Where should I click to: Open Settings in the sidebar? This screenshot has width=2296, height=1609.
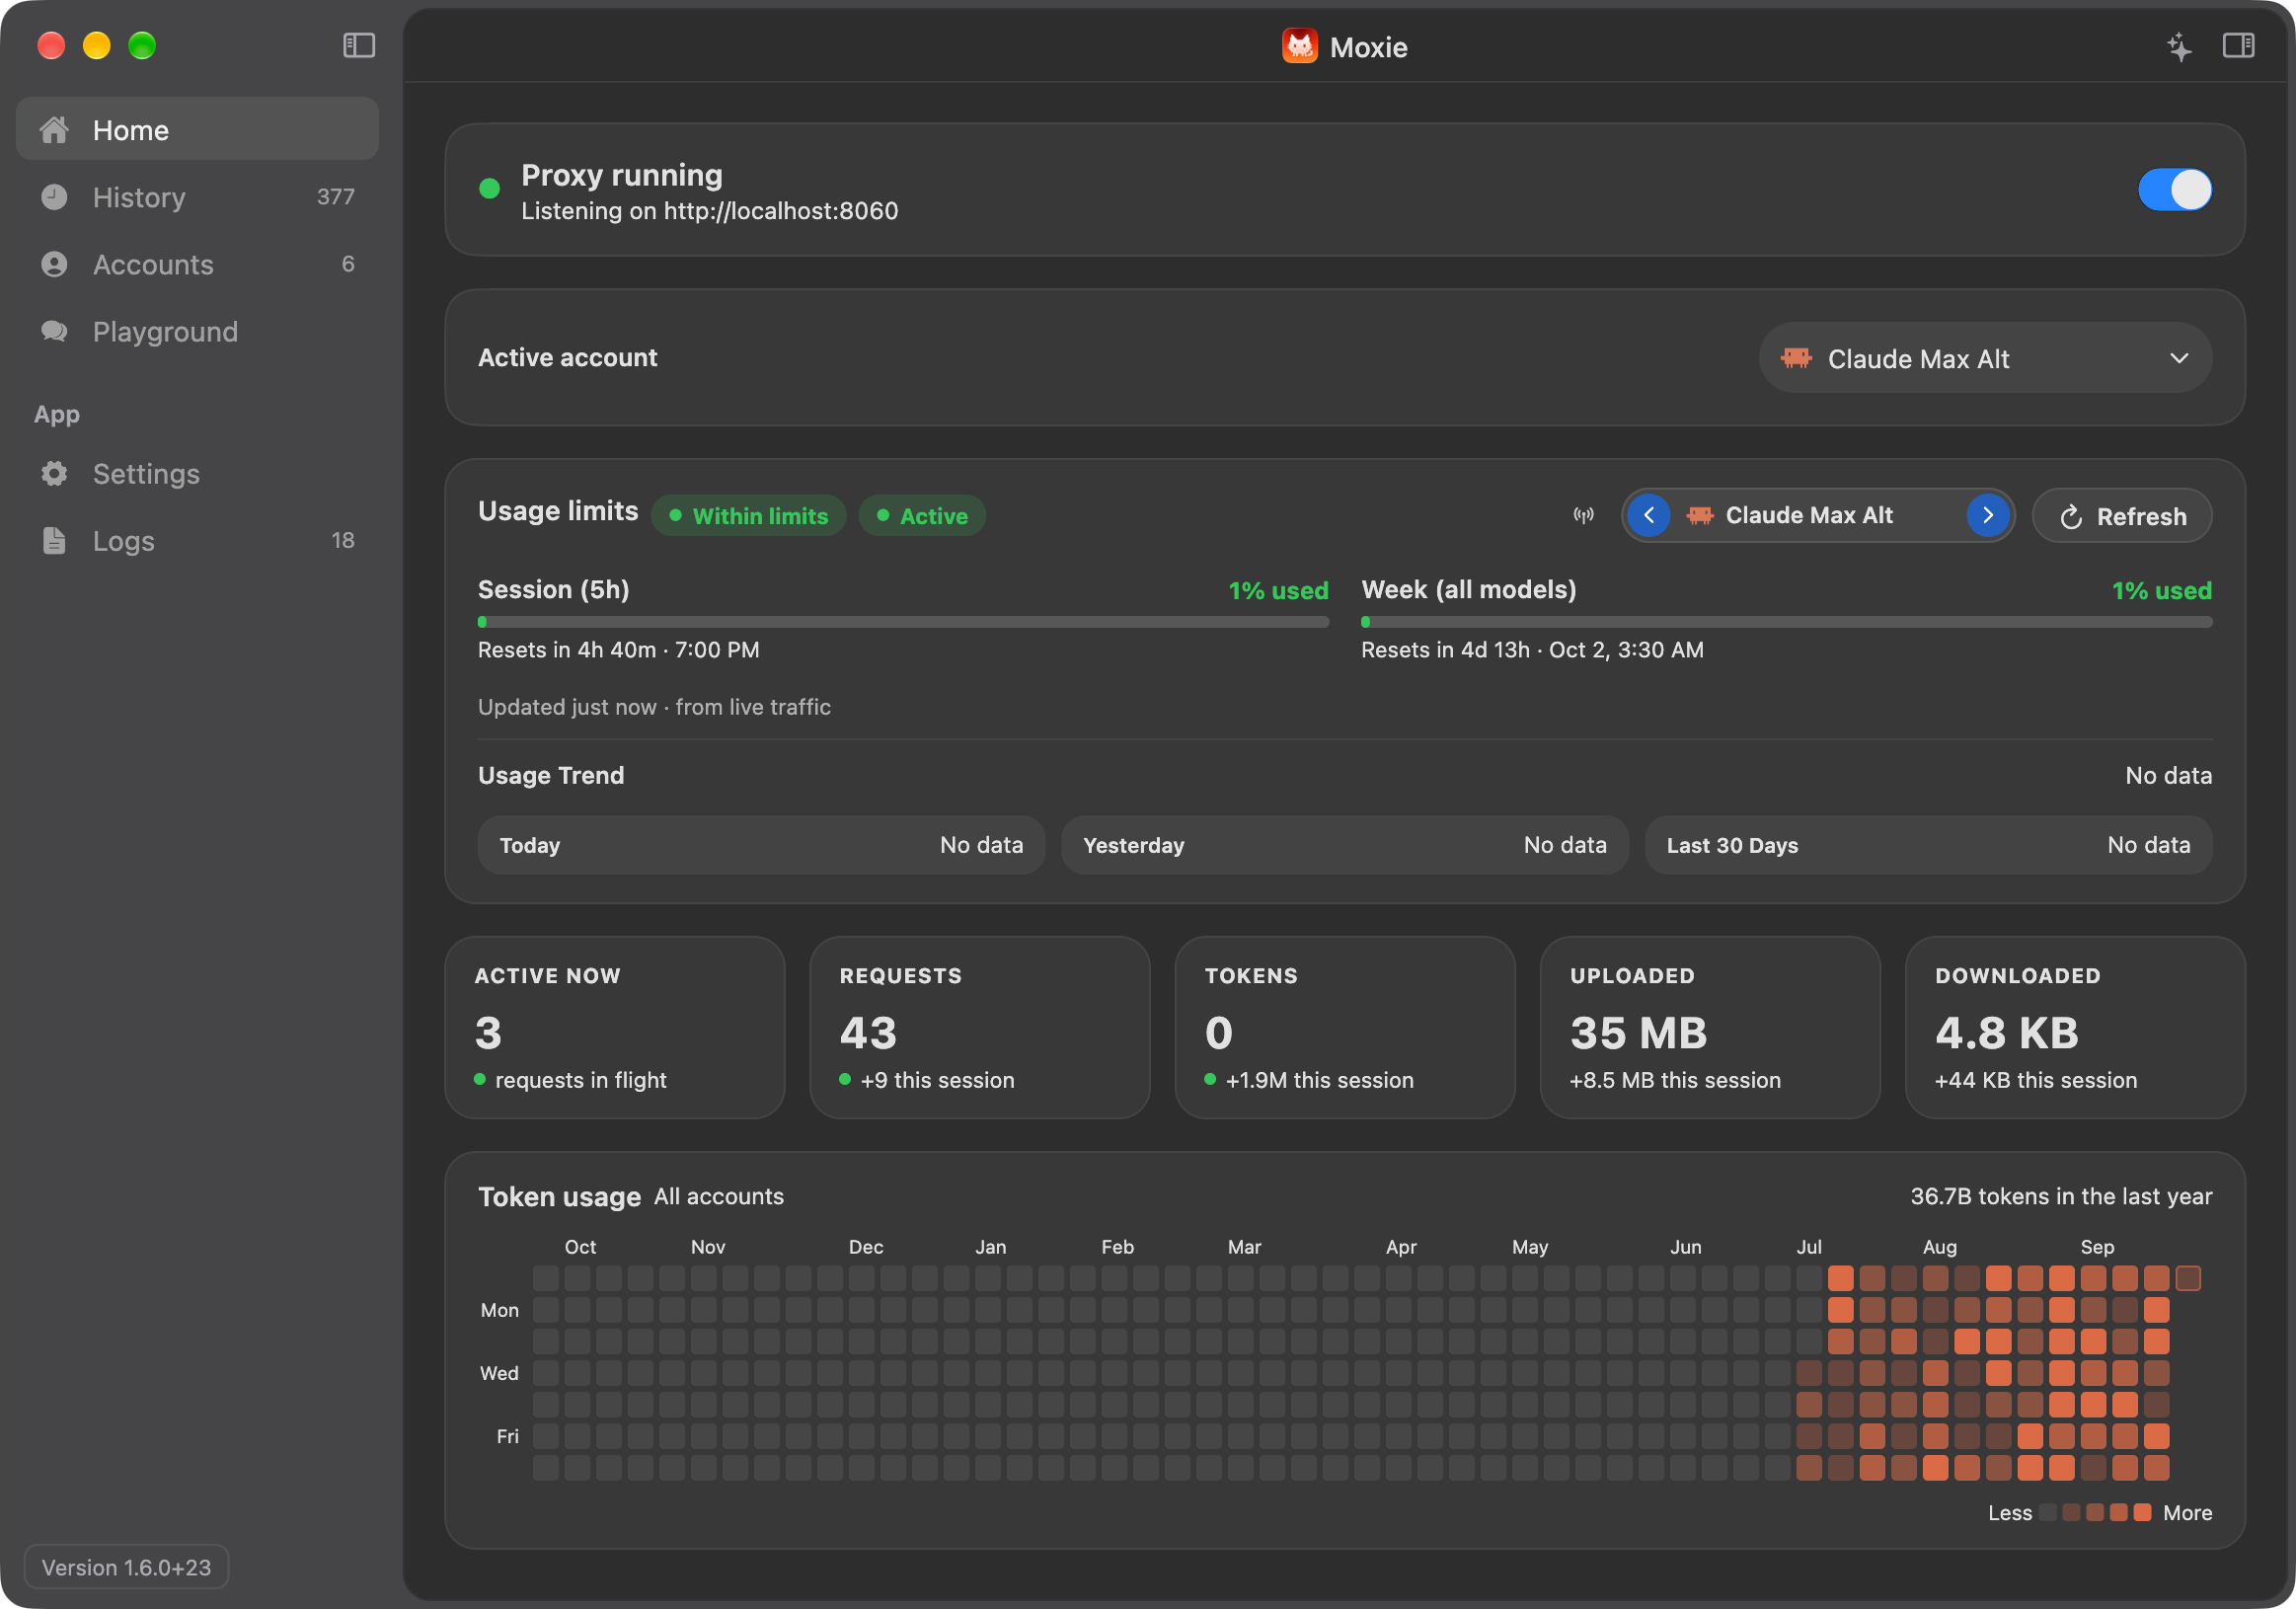197,473
